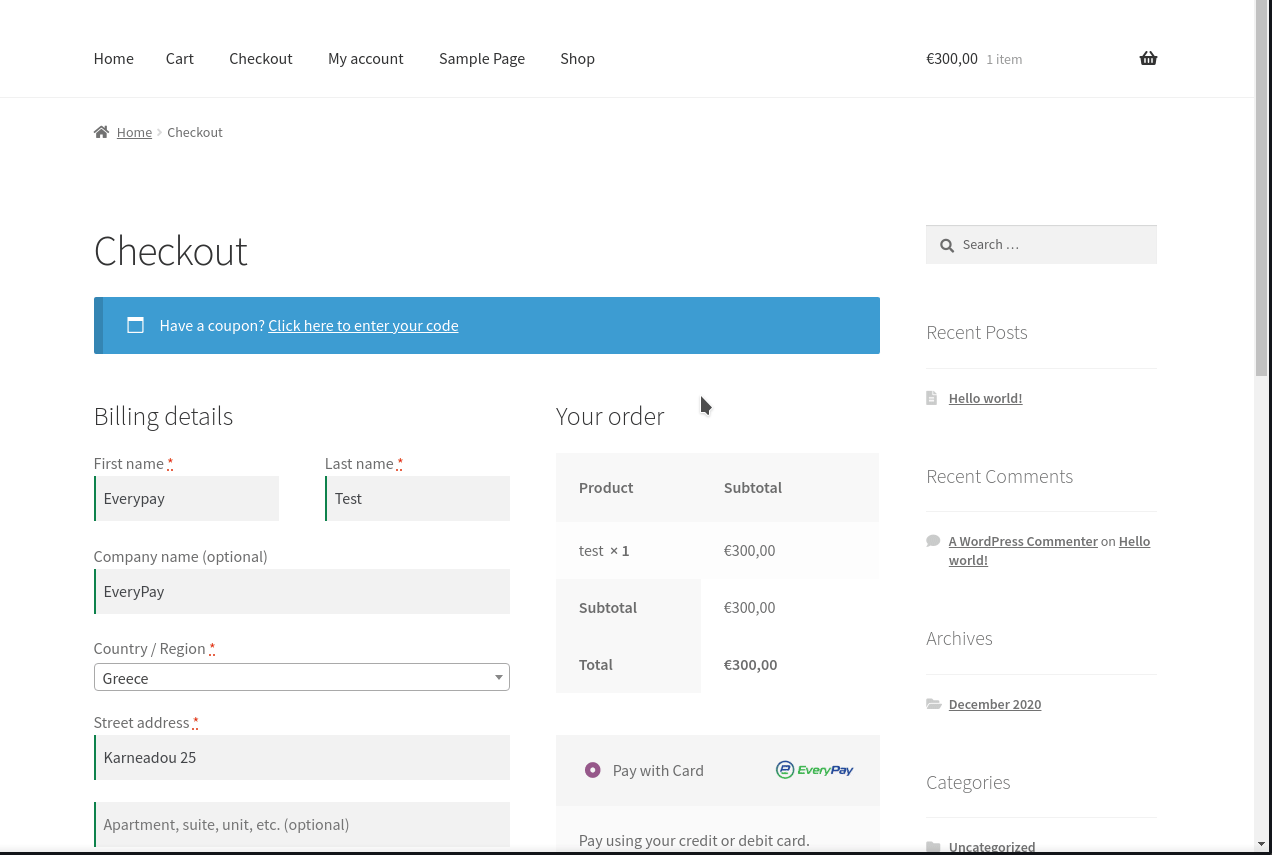Open Cart in the top navigation menu
The height and width of the screenshot is (855, 1272).
coord(180,58)
